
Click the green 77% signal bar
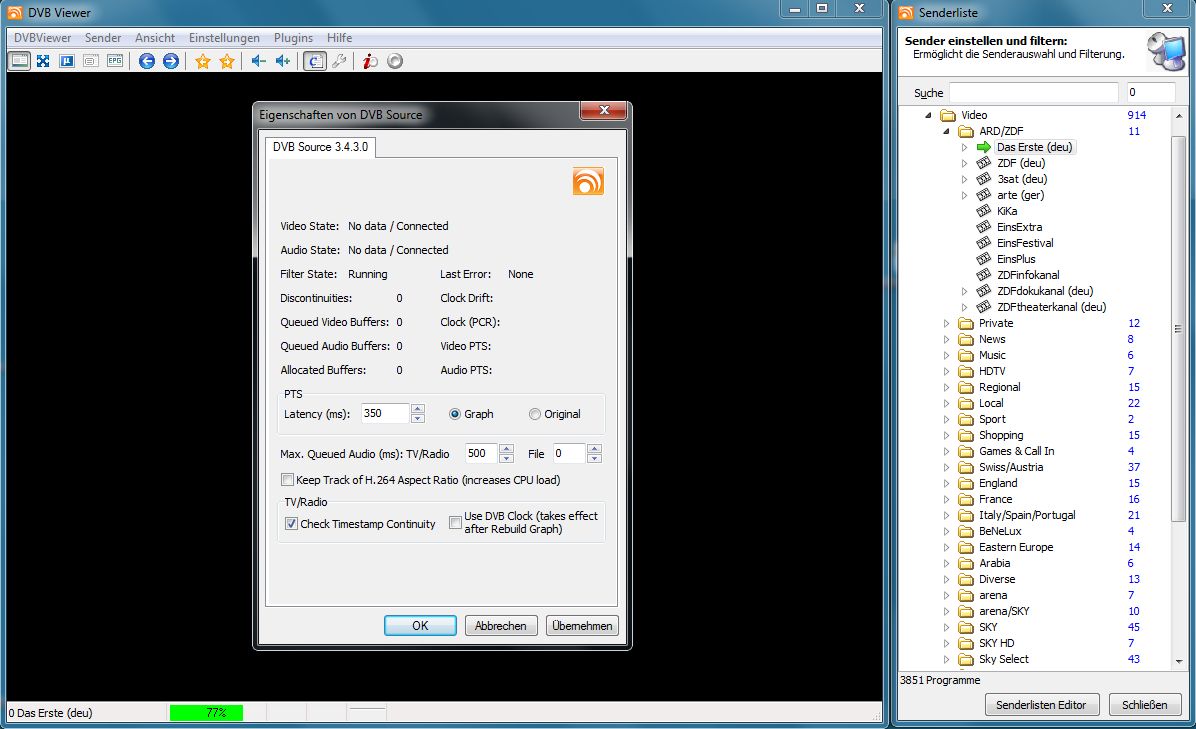point(206,713)
